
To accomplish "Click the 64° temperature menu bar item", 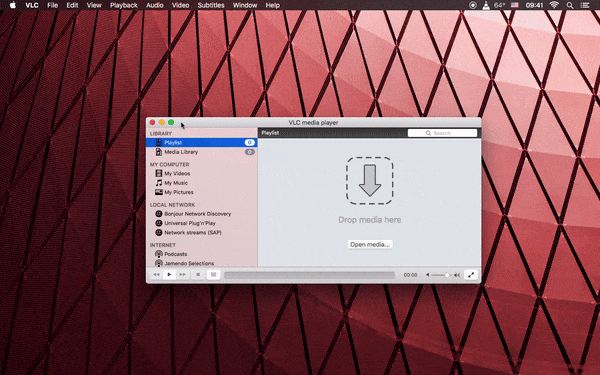I will point(499,5).
